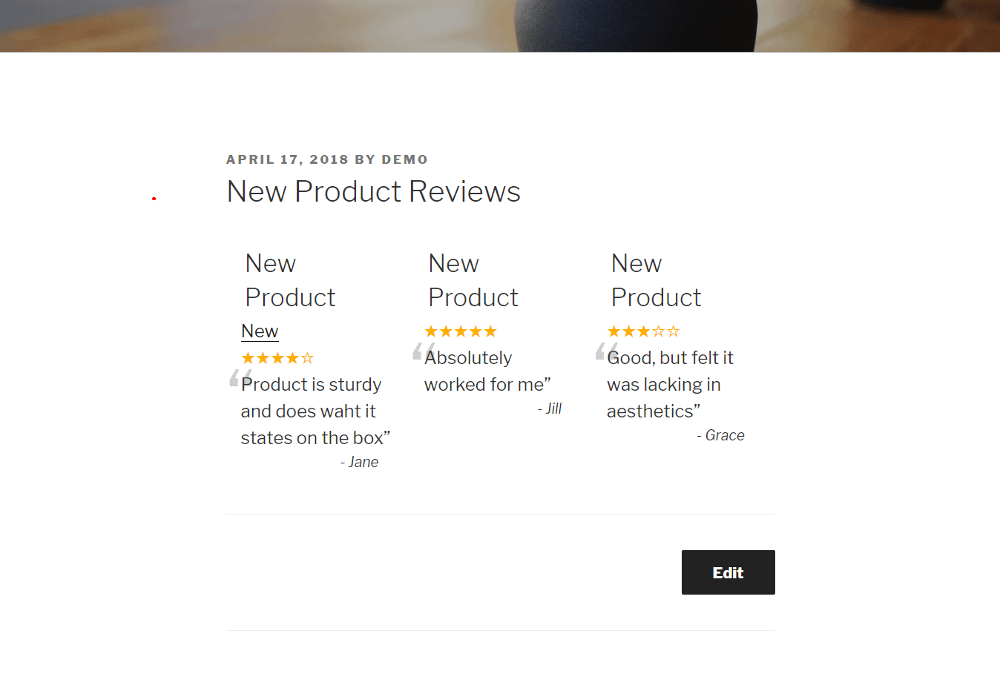Open the APRIL 17, 2018 date link
The image size is (1000, 691).
coord(287,159)
